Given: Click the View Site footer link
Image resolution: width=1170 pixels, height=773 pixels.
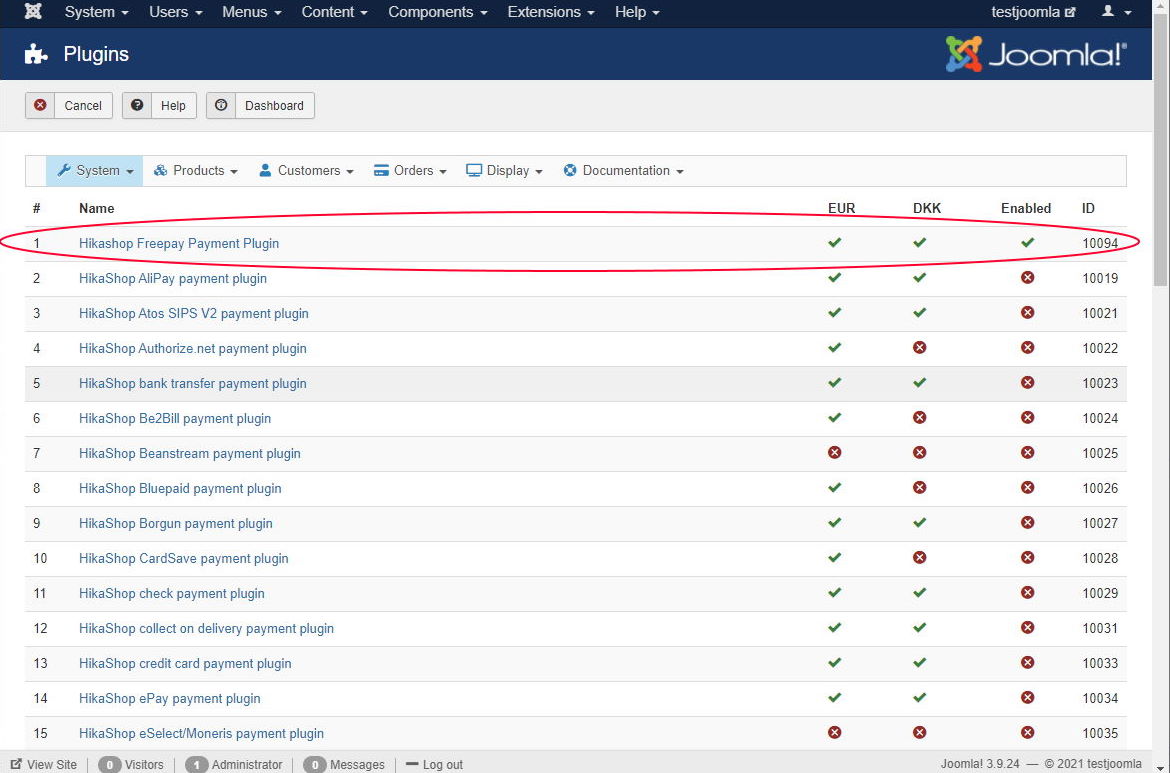Looking at the screenshot, I should point(43,764).
